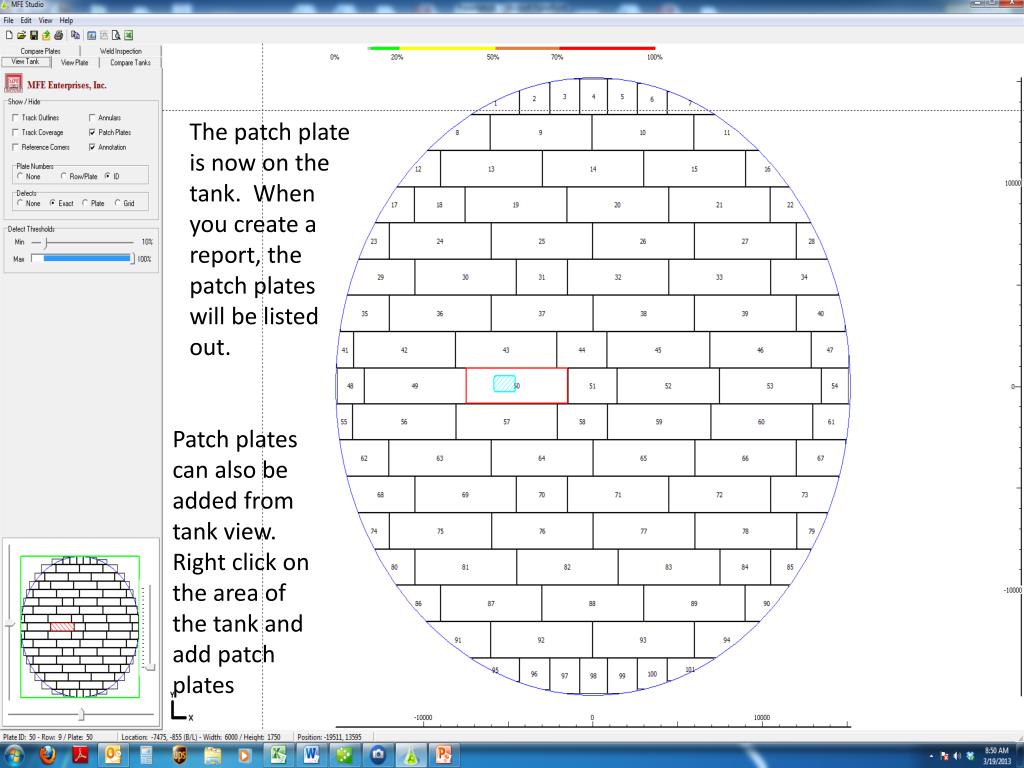The image size is (1024, 768).
Task: Create a new file with toolbar icon
Action: point(9,35)
